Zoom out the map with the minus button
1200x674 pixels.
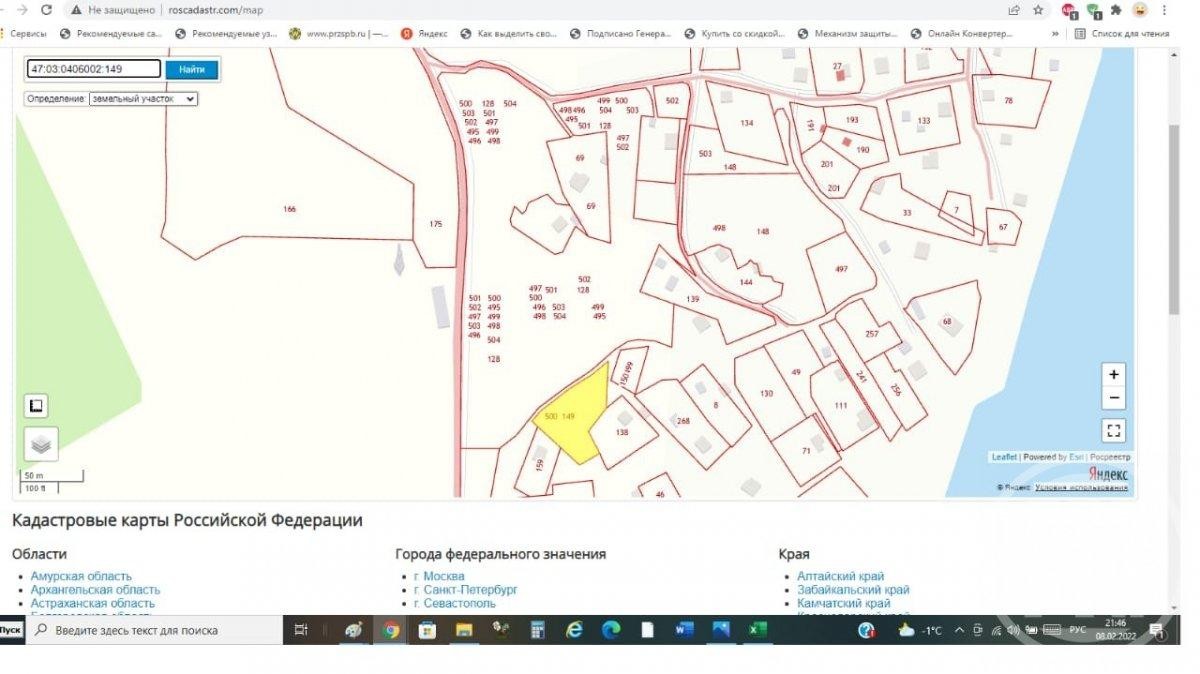coord(1114,398)
